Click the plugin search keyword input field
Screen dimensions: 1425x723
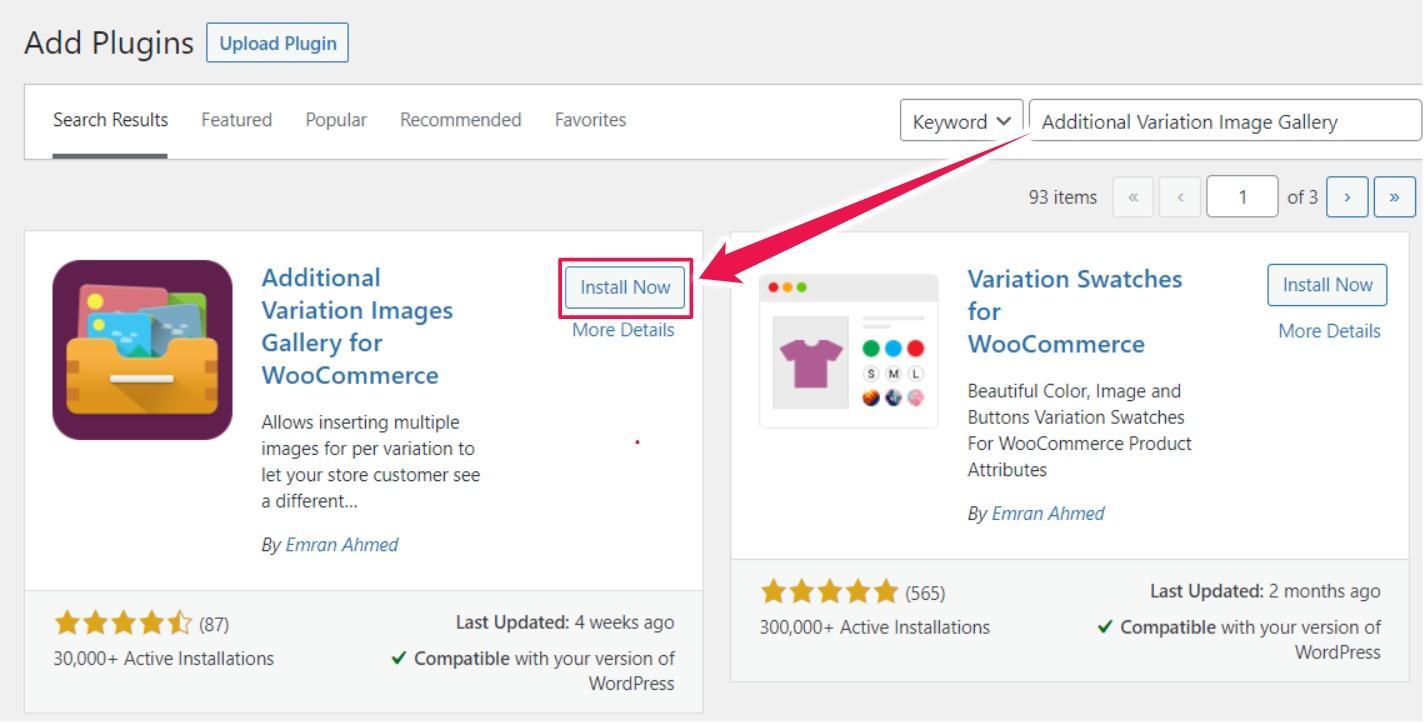click(1226, 121)
